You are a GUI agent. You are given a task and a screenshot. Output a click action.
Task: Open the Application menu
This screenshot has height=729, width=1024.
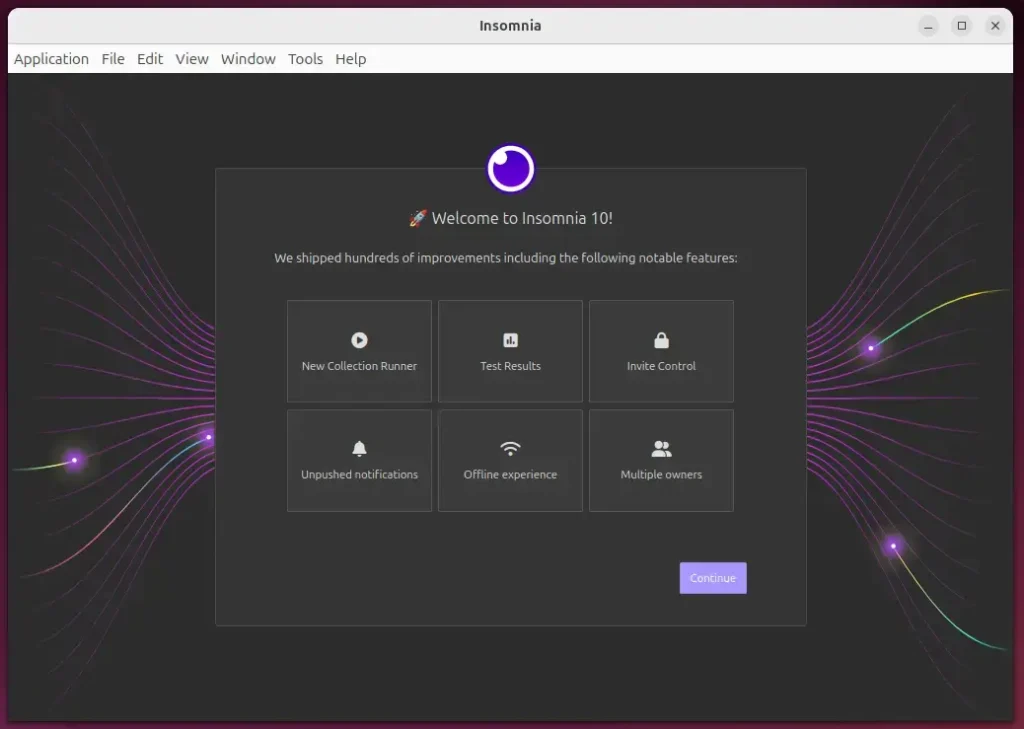[x=52, y=59]
